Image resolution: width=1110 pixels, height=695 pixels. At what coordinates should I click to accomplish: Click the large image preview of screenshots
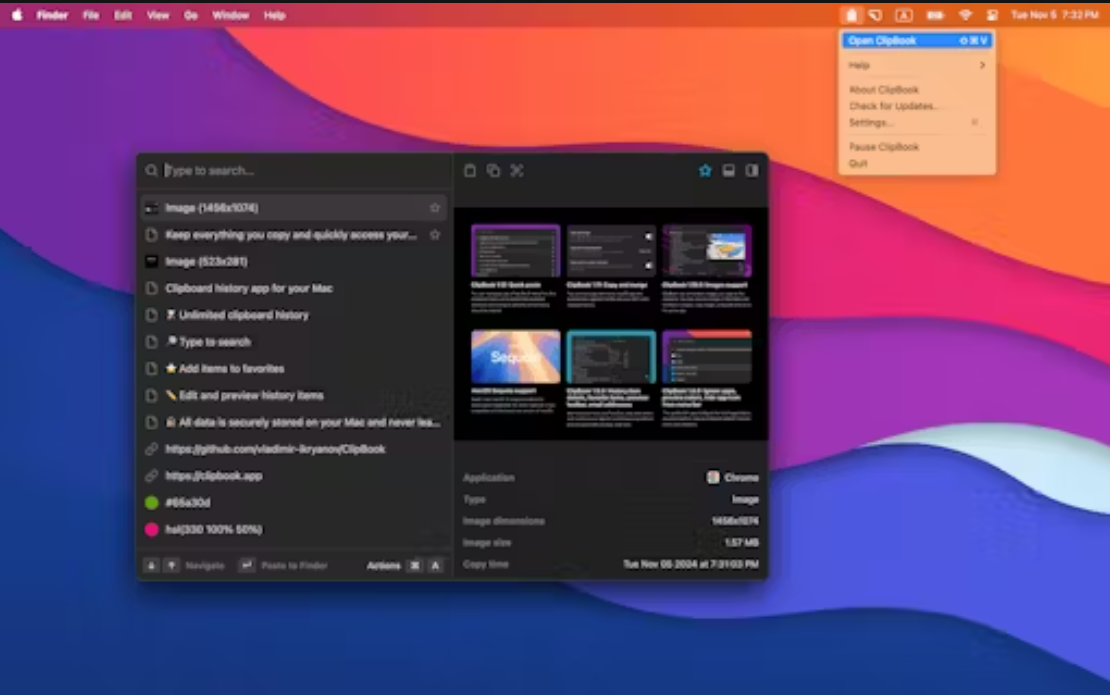[611, 324]
